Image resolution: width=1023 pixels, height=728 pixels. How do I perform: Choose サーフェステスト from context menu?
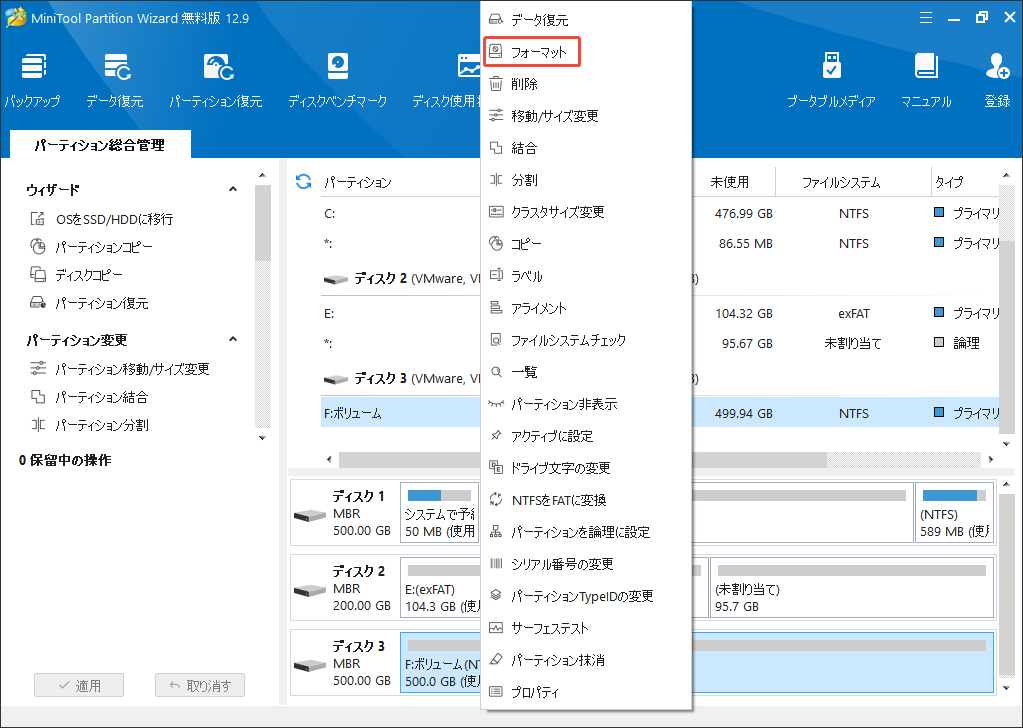(586, 628)
